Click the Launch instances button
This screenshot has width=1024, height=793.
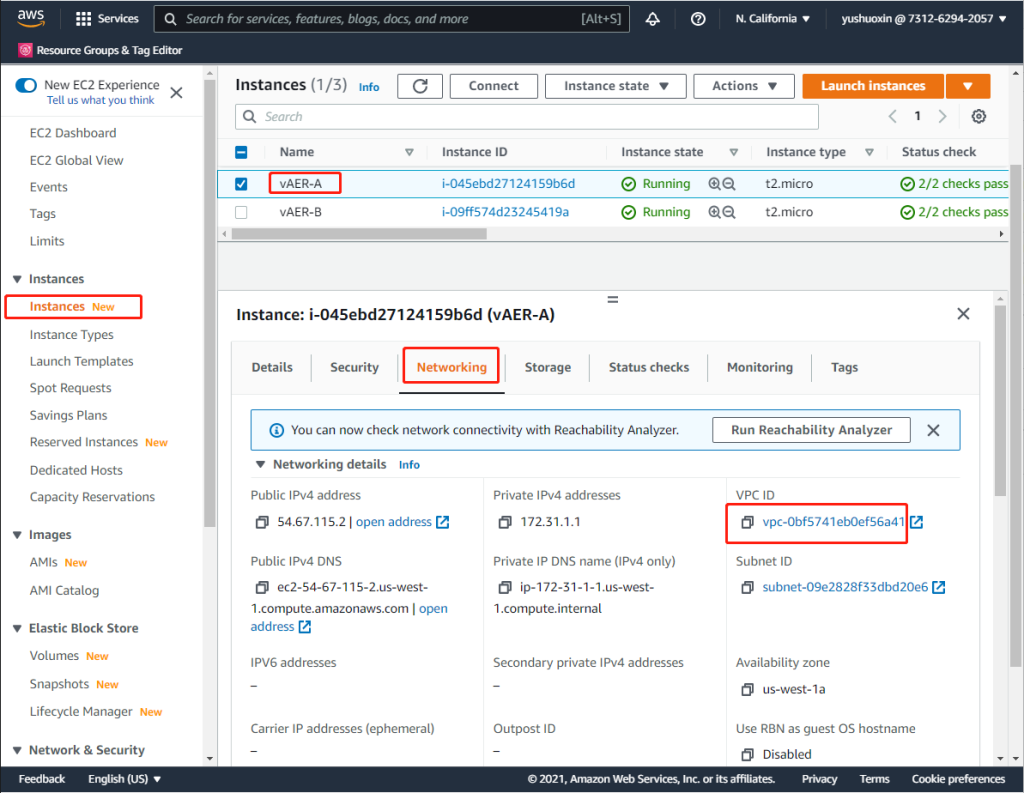tap(872, 86)
